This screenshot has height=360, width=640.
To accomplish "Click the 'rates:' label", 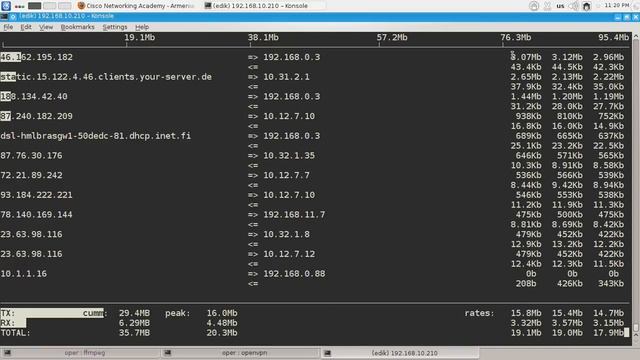I will (479, 313).
